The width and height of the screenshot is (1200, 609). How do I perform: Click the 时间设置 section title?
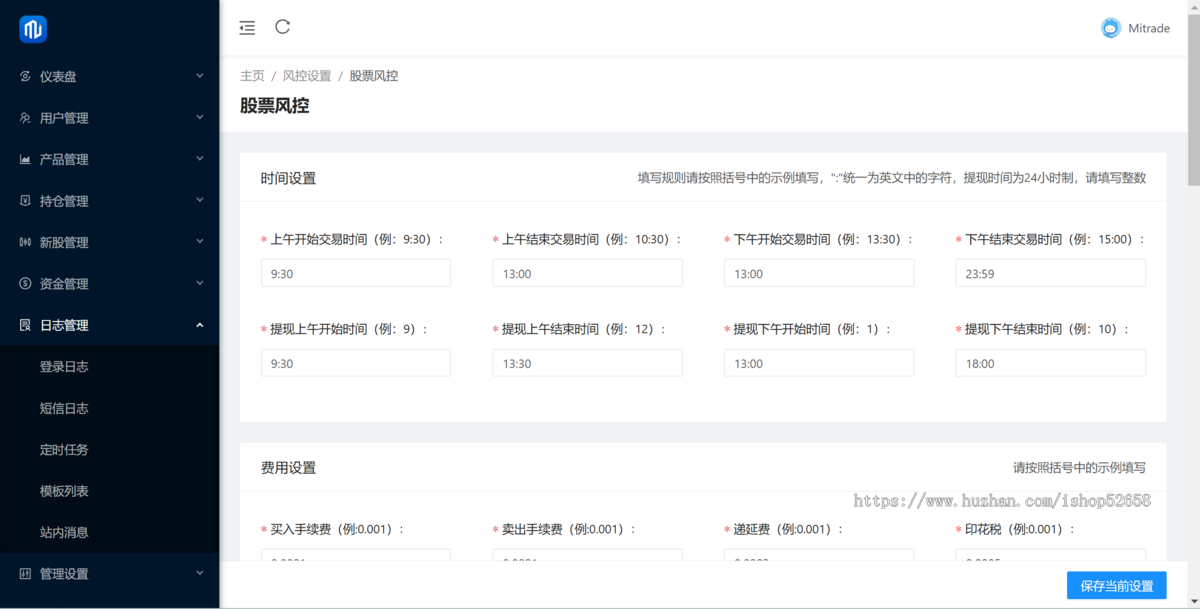288,179
